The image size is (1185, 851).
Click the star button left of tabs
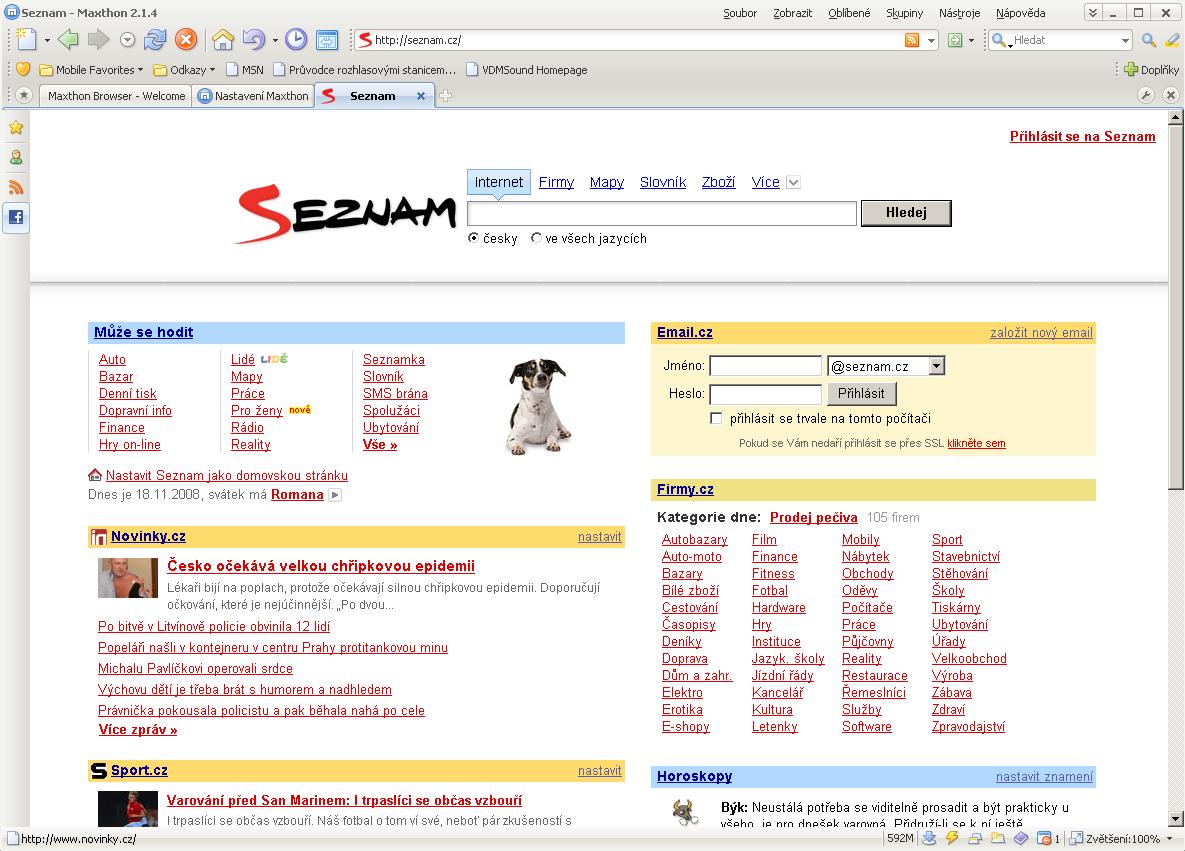coord(24,95)
